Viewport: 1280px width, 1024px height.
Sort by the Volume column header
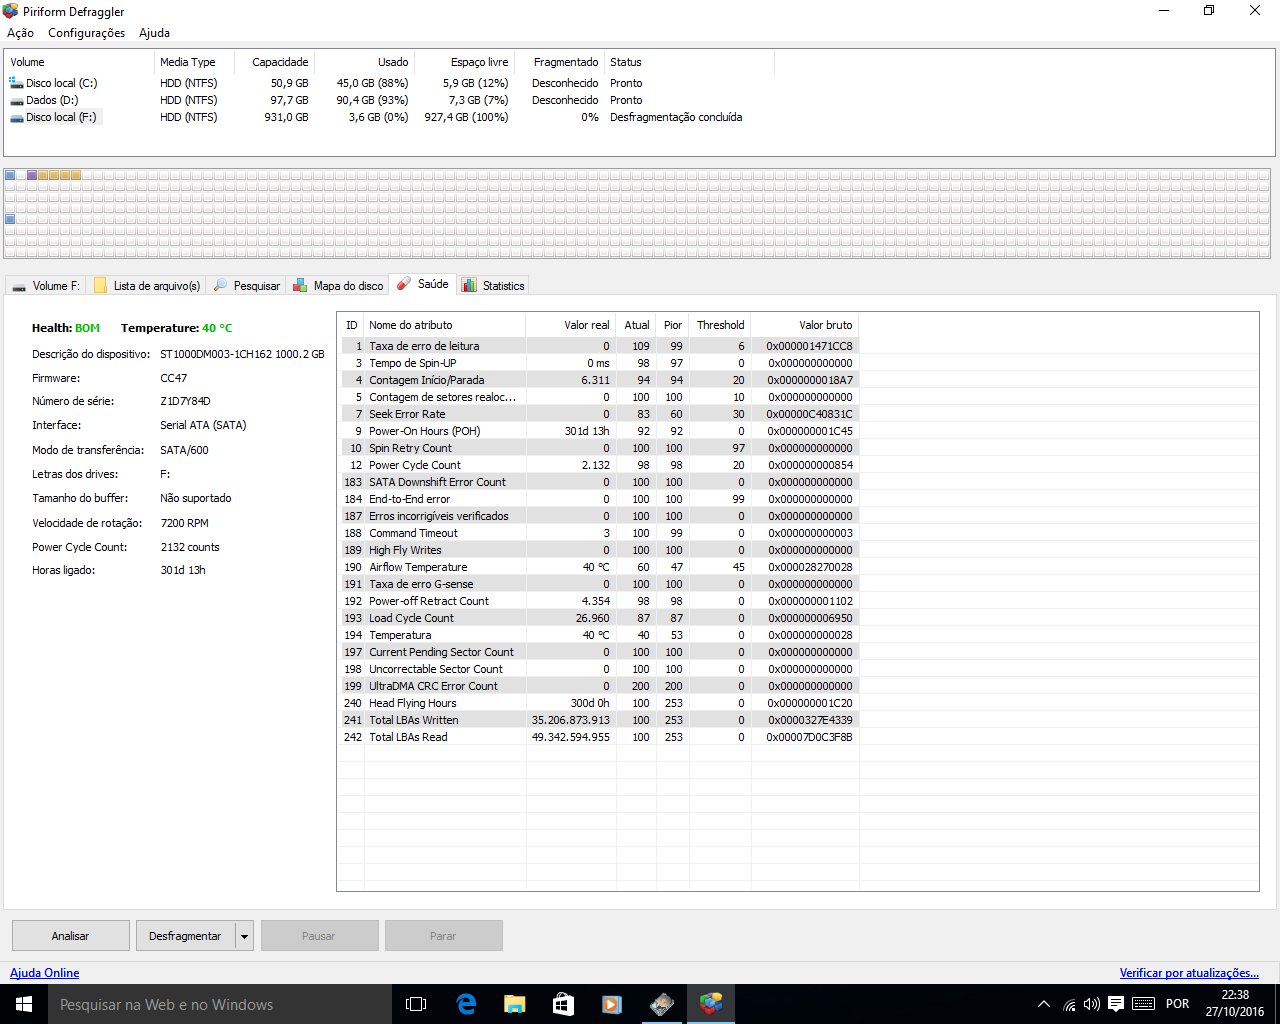[79, 62]
